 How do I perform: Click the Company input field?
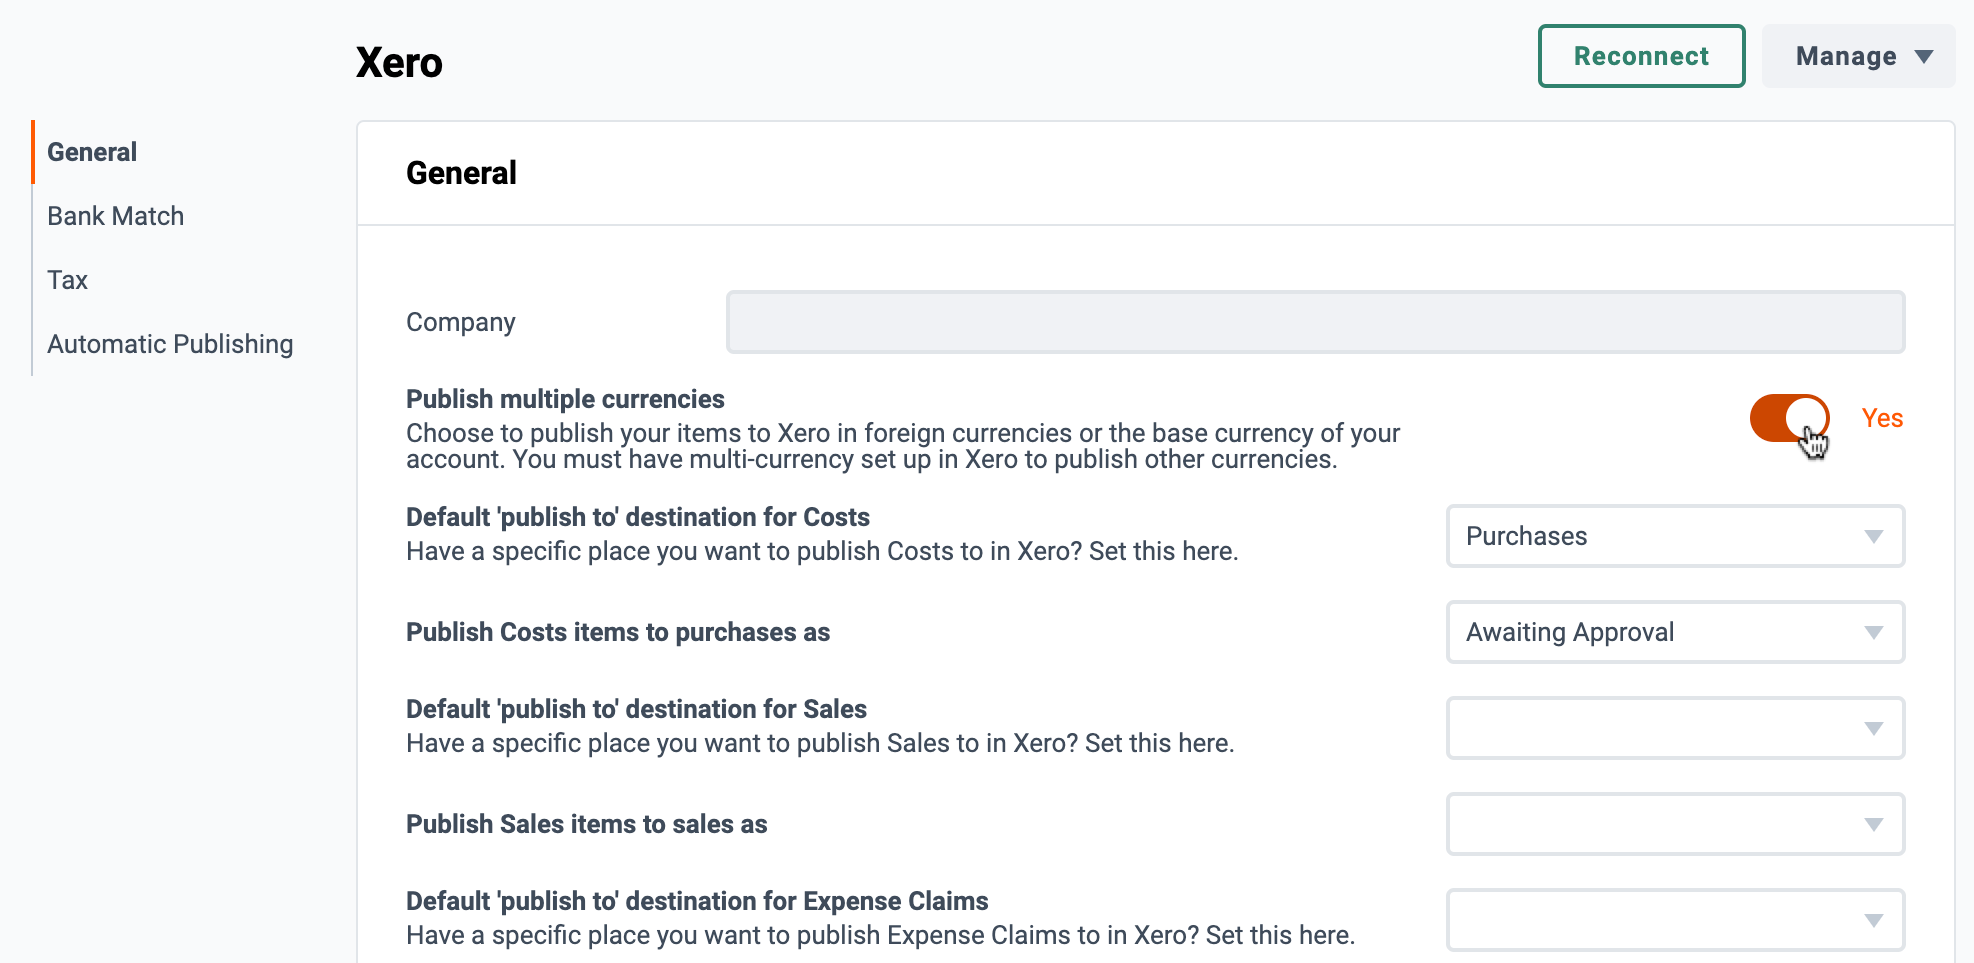point(1315,322)
